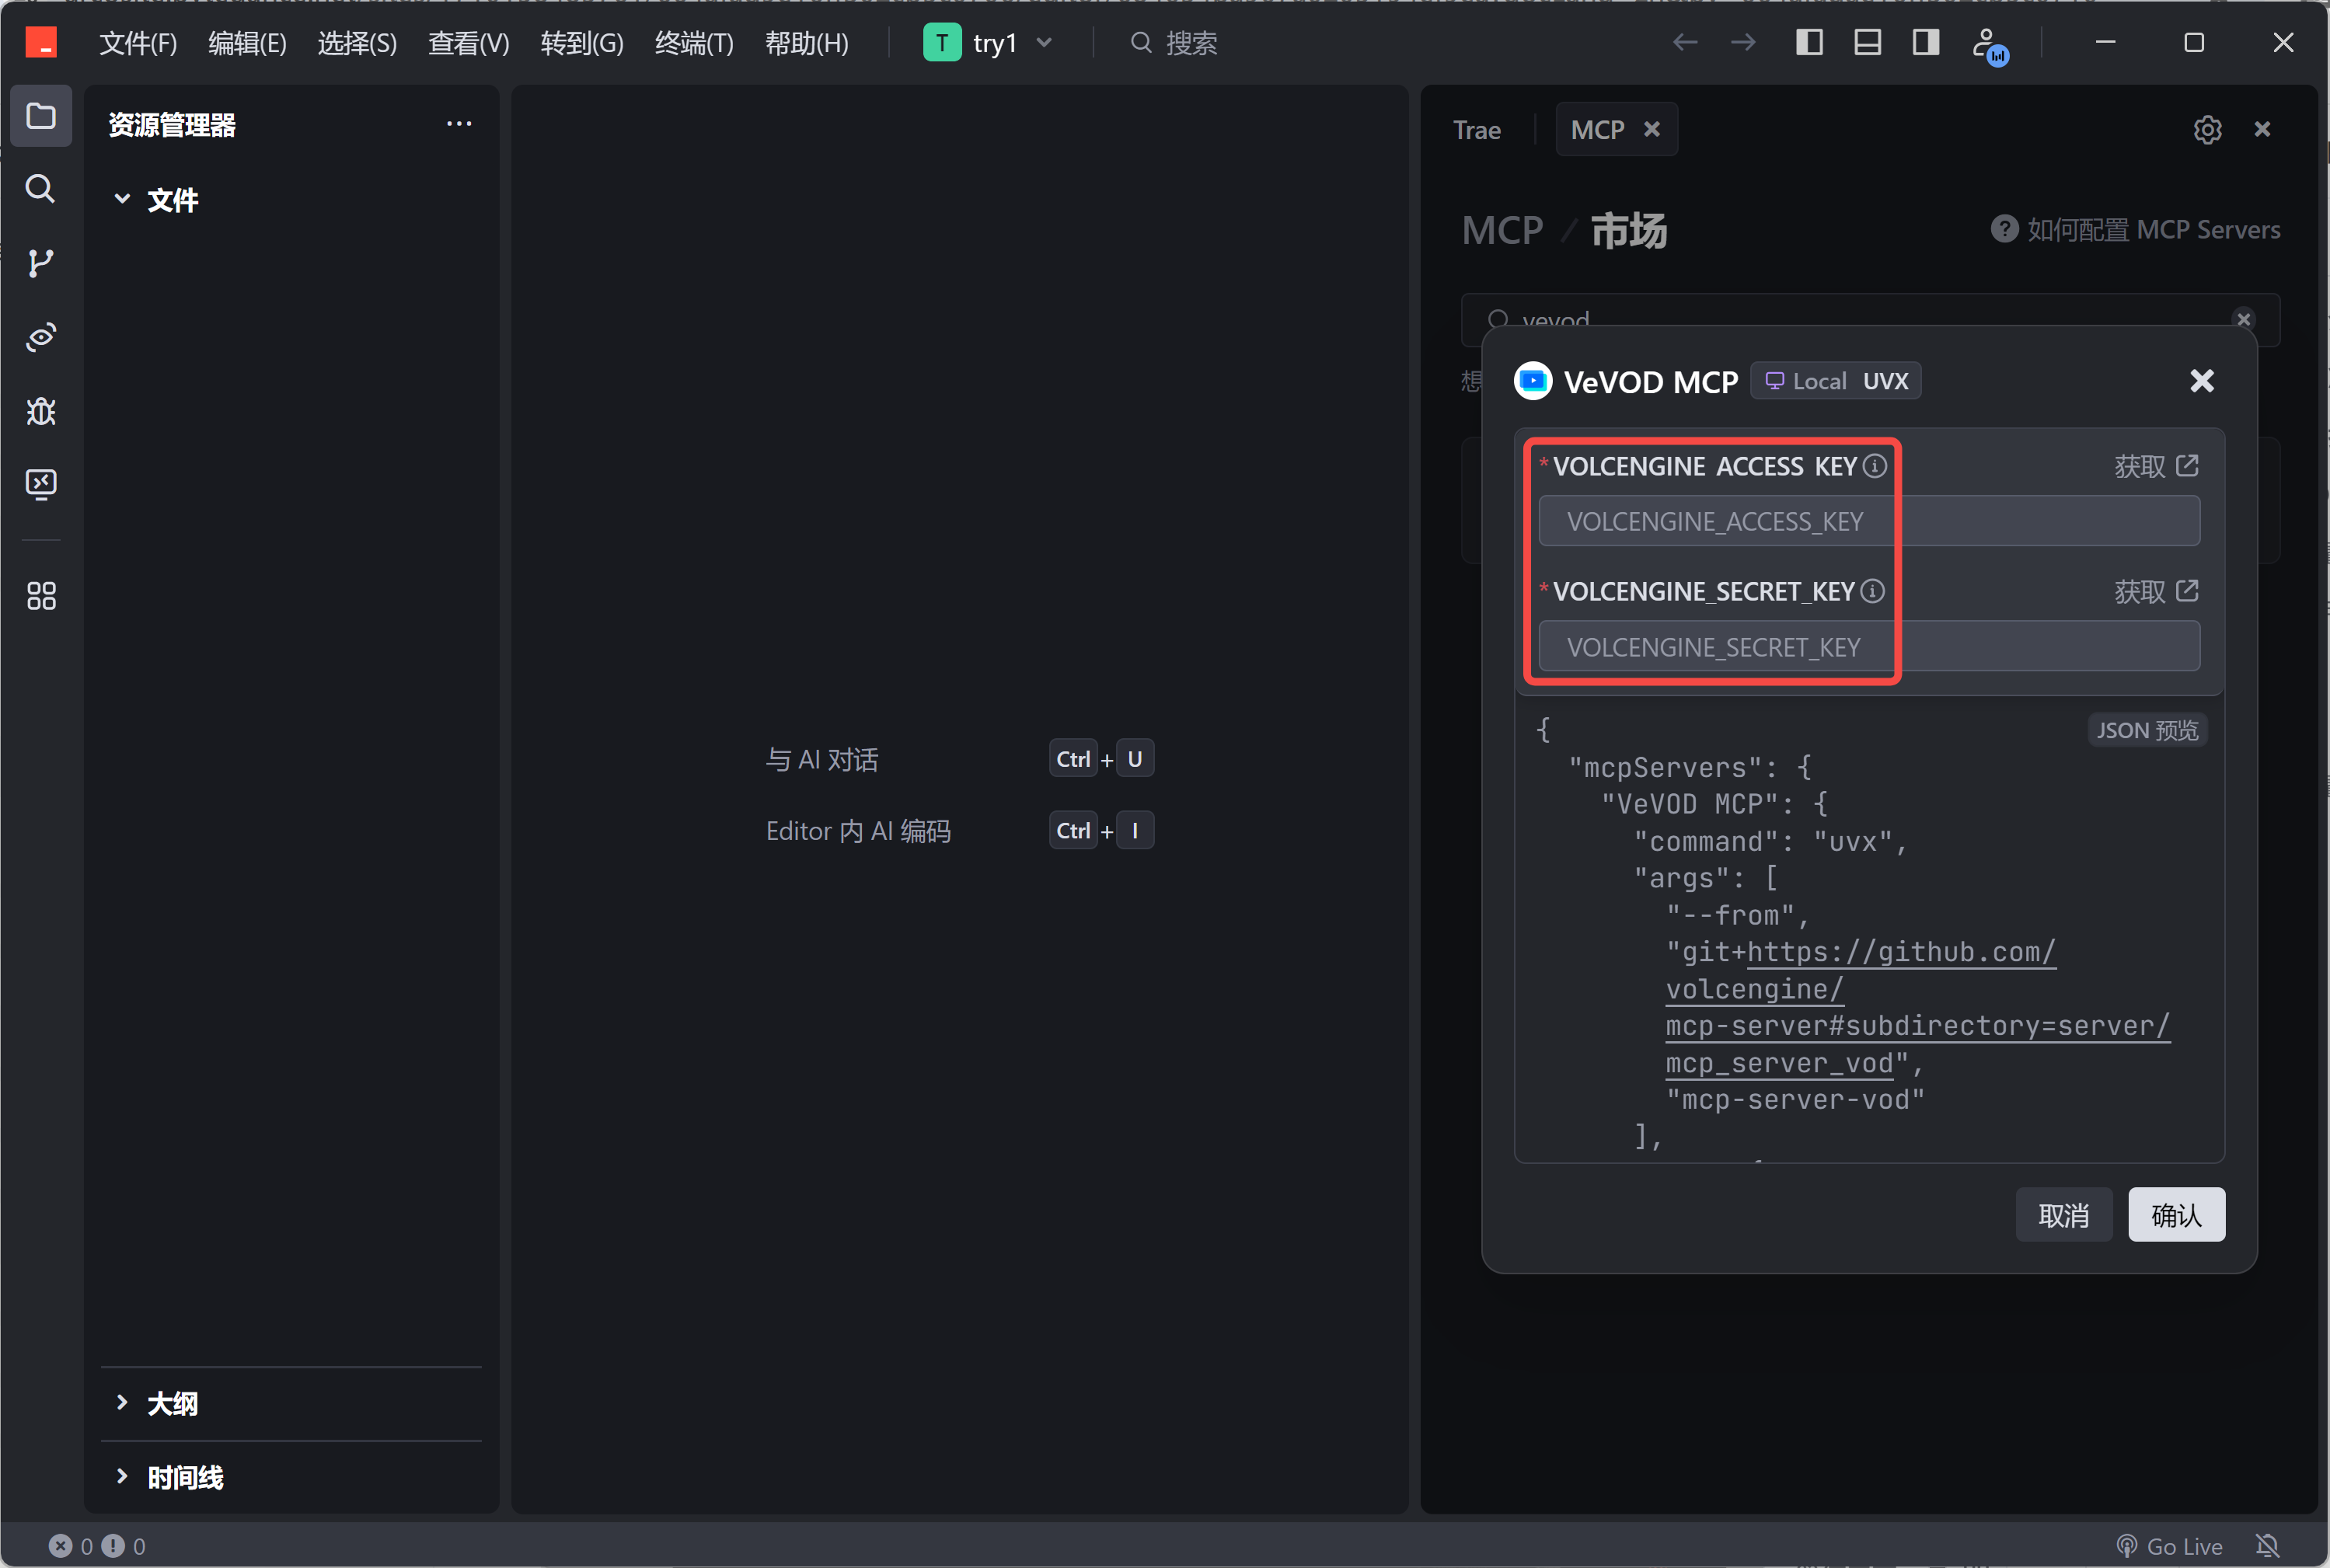Click the "command": "uvx" JSON line
Screen dimensions: 2330x1568
[x=1771, y=842]
